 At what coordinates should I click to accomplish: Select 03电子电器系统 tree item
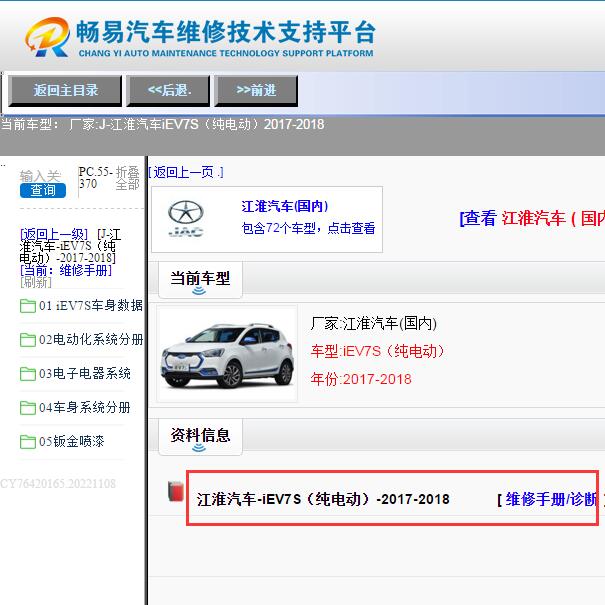point(84,373)
